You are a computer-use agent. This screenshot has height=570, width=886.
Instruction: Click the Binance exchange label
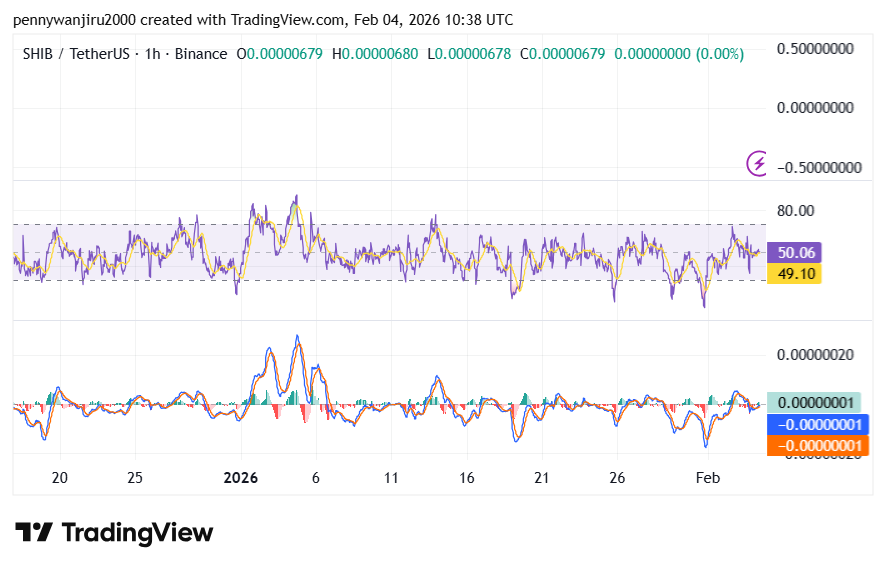tap(200, 54)
